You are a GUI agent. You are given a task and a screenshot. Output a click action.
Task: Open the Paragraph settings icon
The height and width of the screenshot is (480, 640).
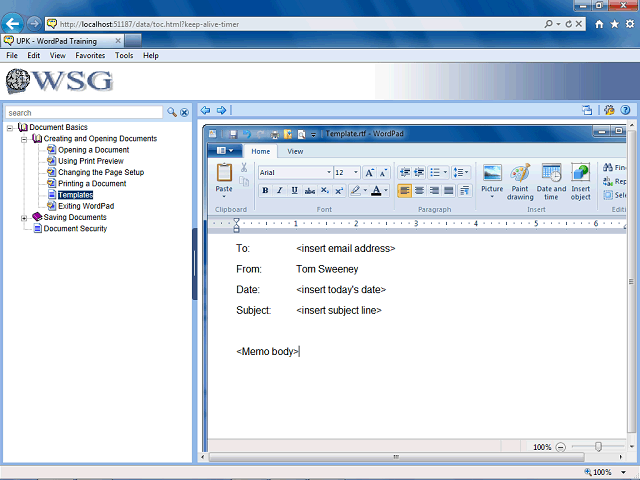coord(464,191)
